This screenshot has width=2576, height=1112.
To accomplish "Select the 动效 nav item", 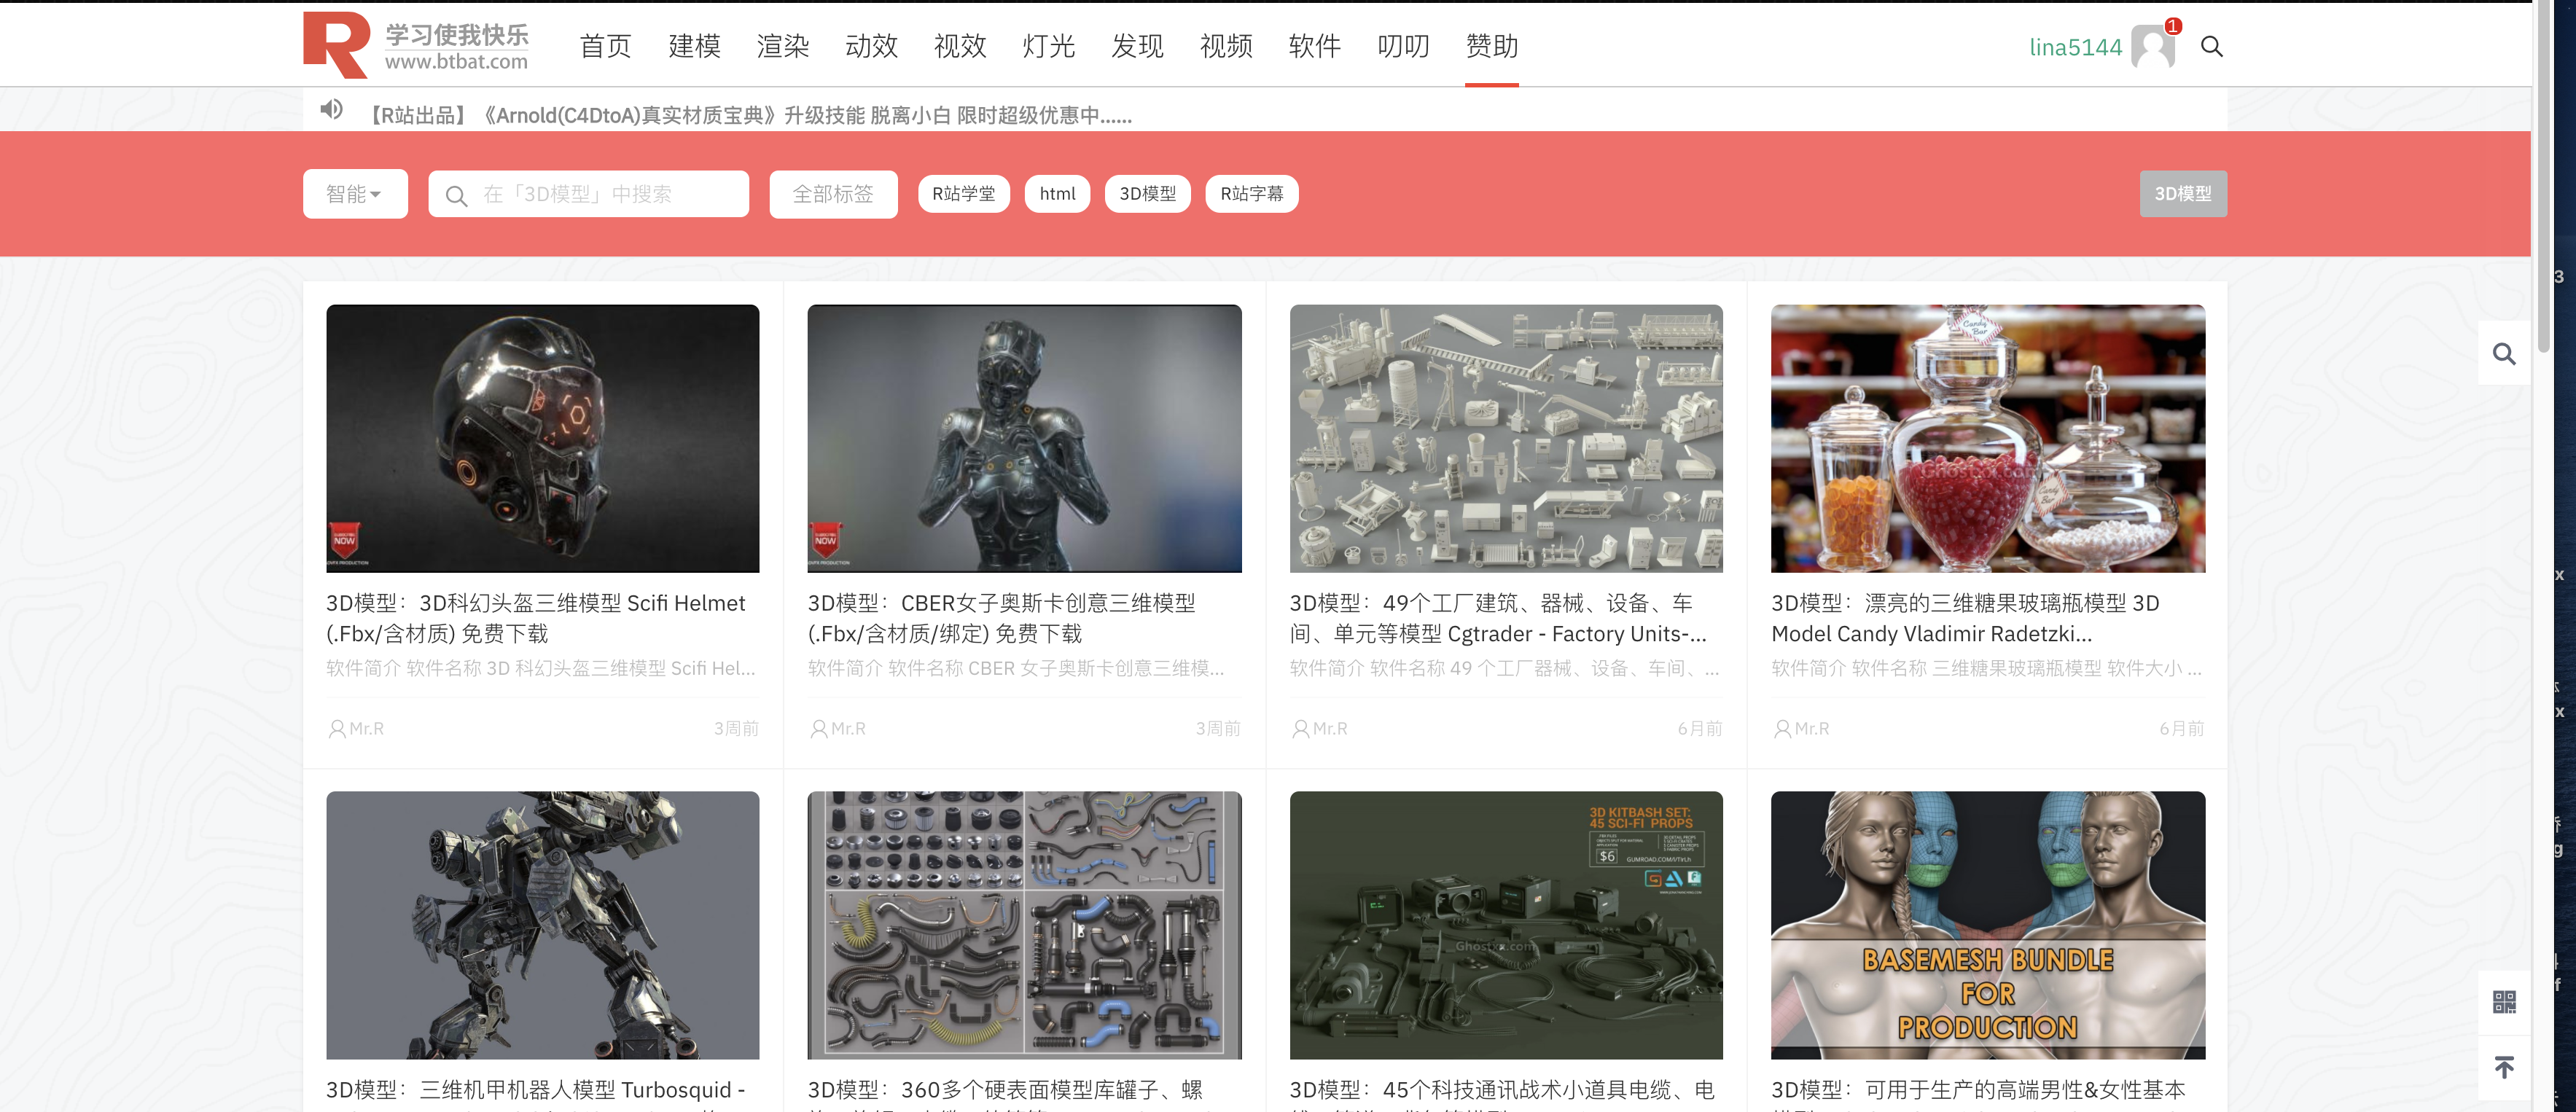I will 871,46.
